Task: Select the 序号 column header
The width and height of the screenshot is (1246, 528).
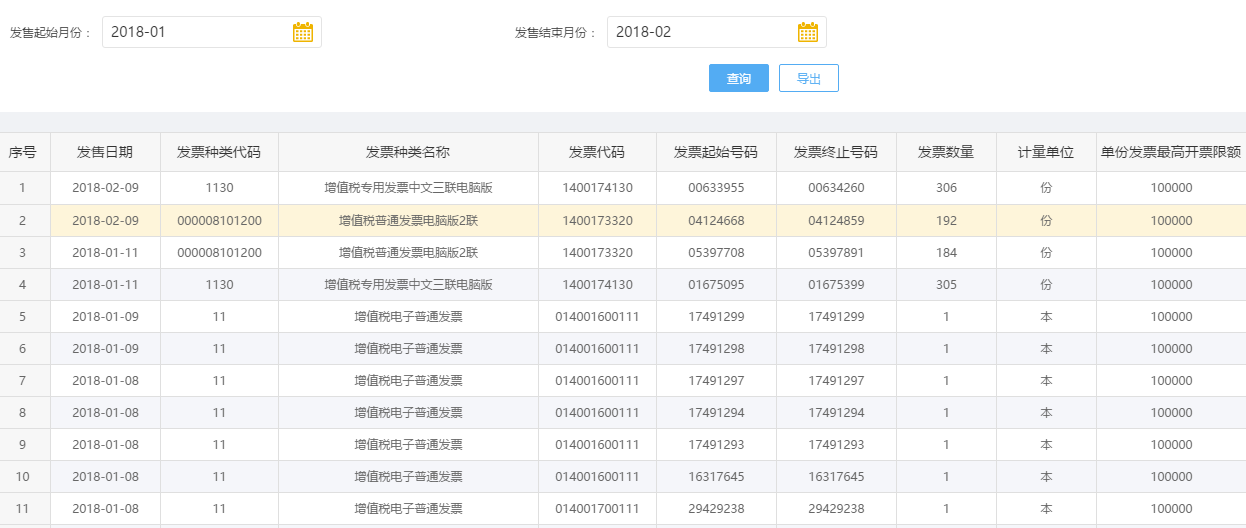Action: pos(23,152)
